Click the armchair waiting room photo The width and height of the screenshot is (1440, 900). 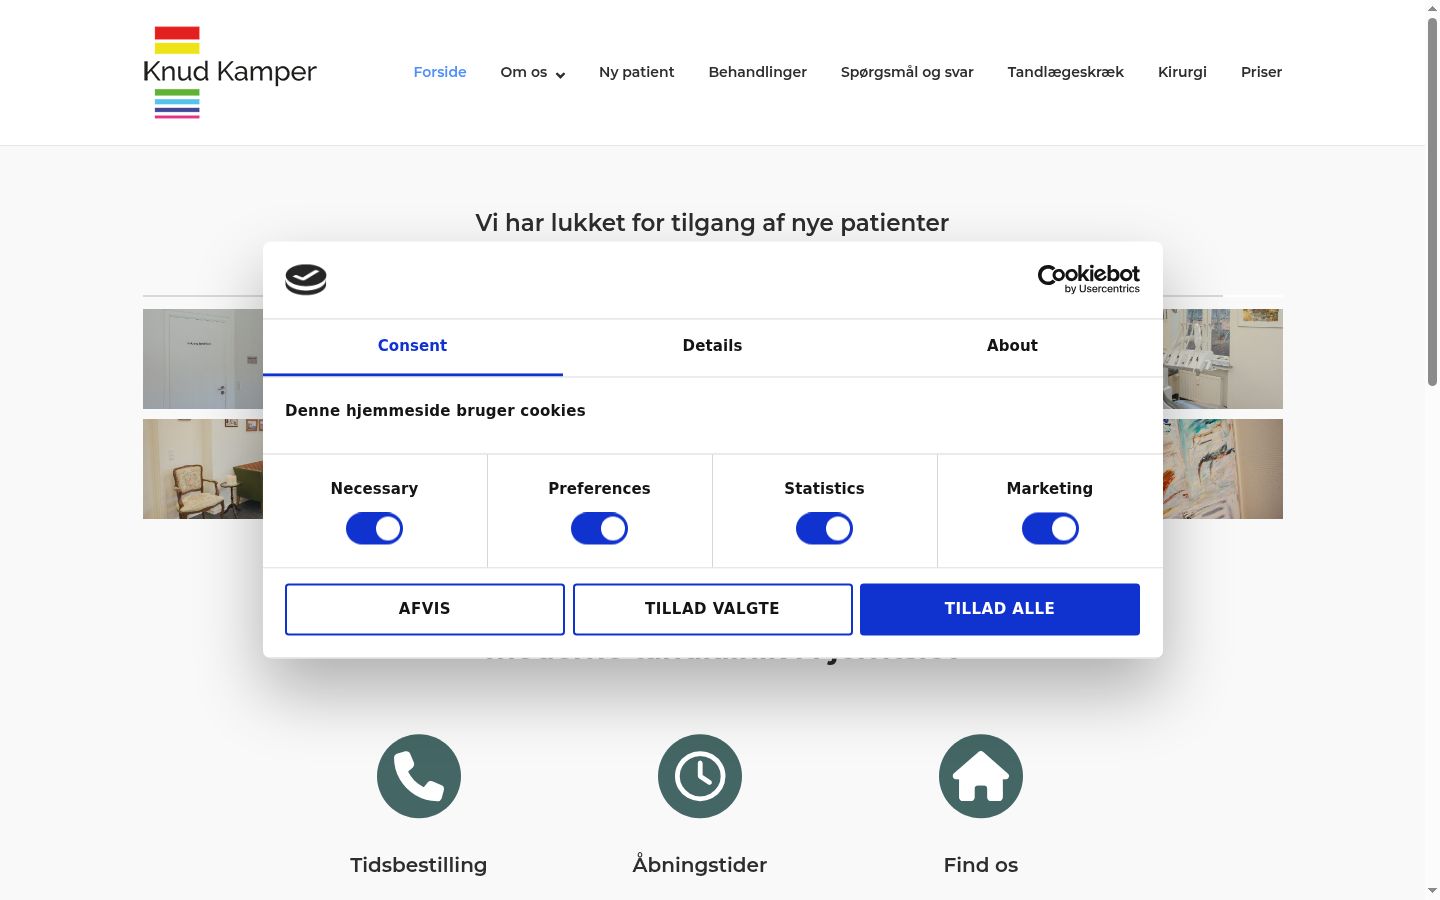203,469
